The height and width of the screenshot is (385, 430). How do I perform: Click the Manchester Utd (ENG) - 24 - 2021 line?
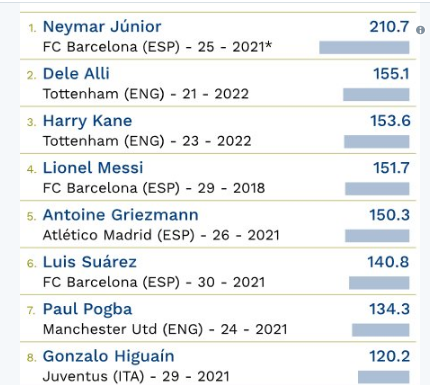click(165, 329)
